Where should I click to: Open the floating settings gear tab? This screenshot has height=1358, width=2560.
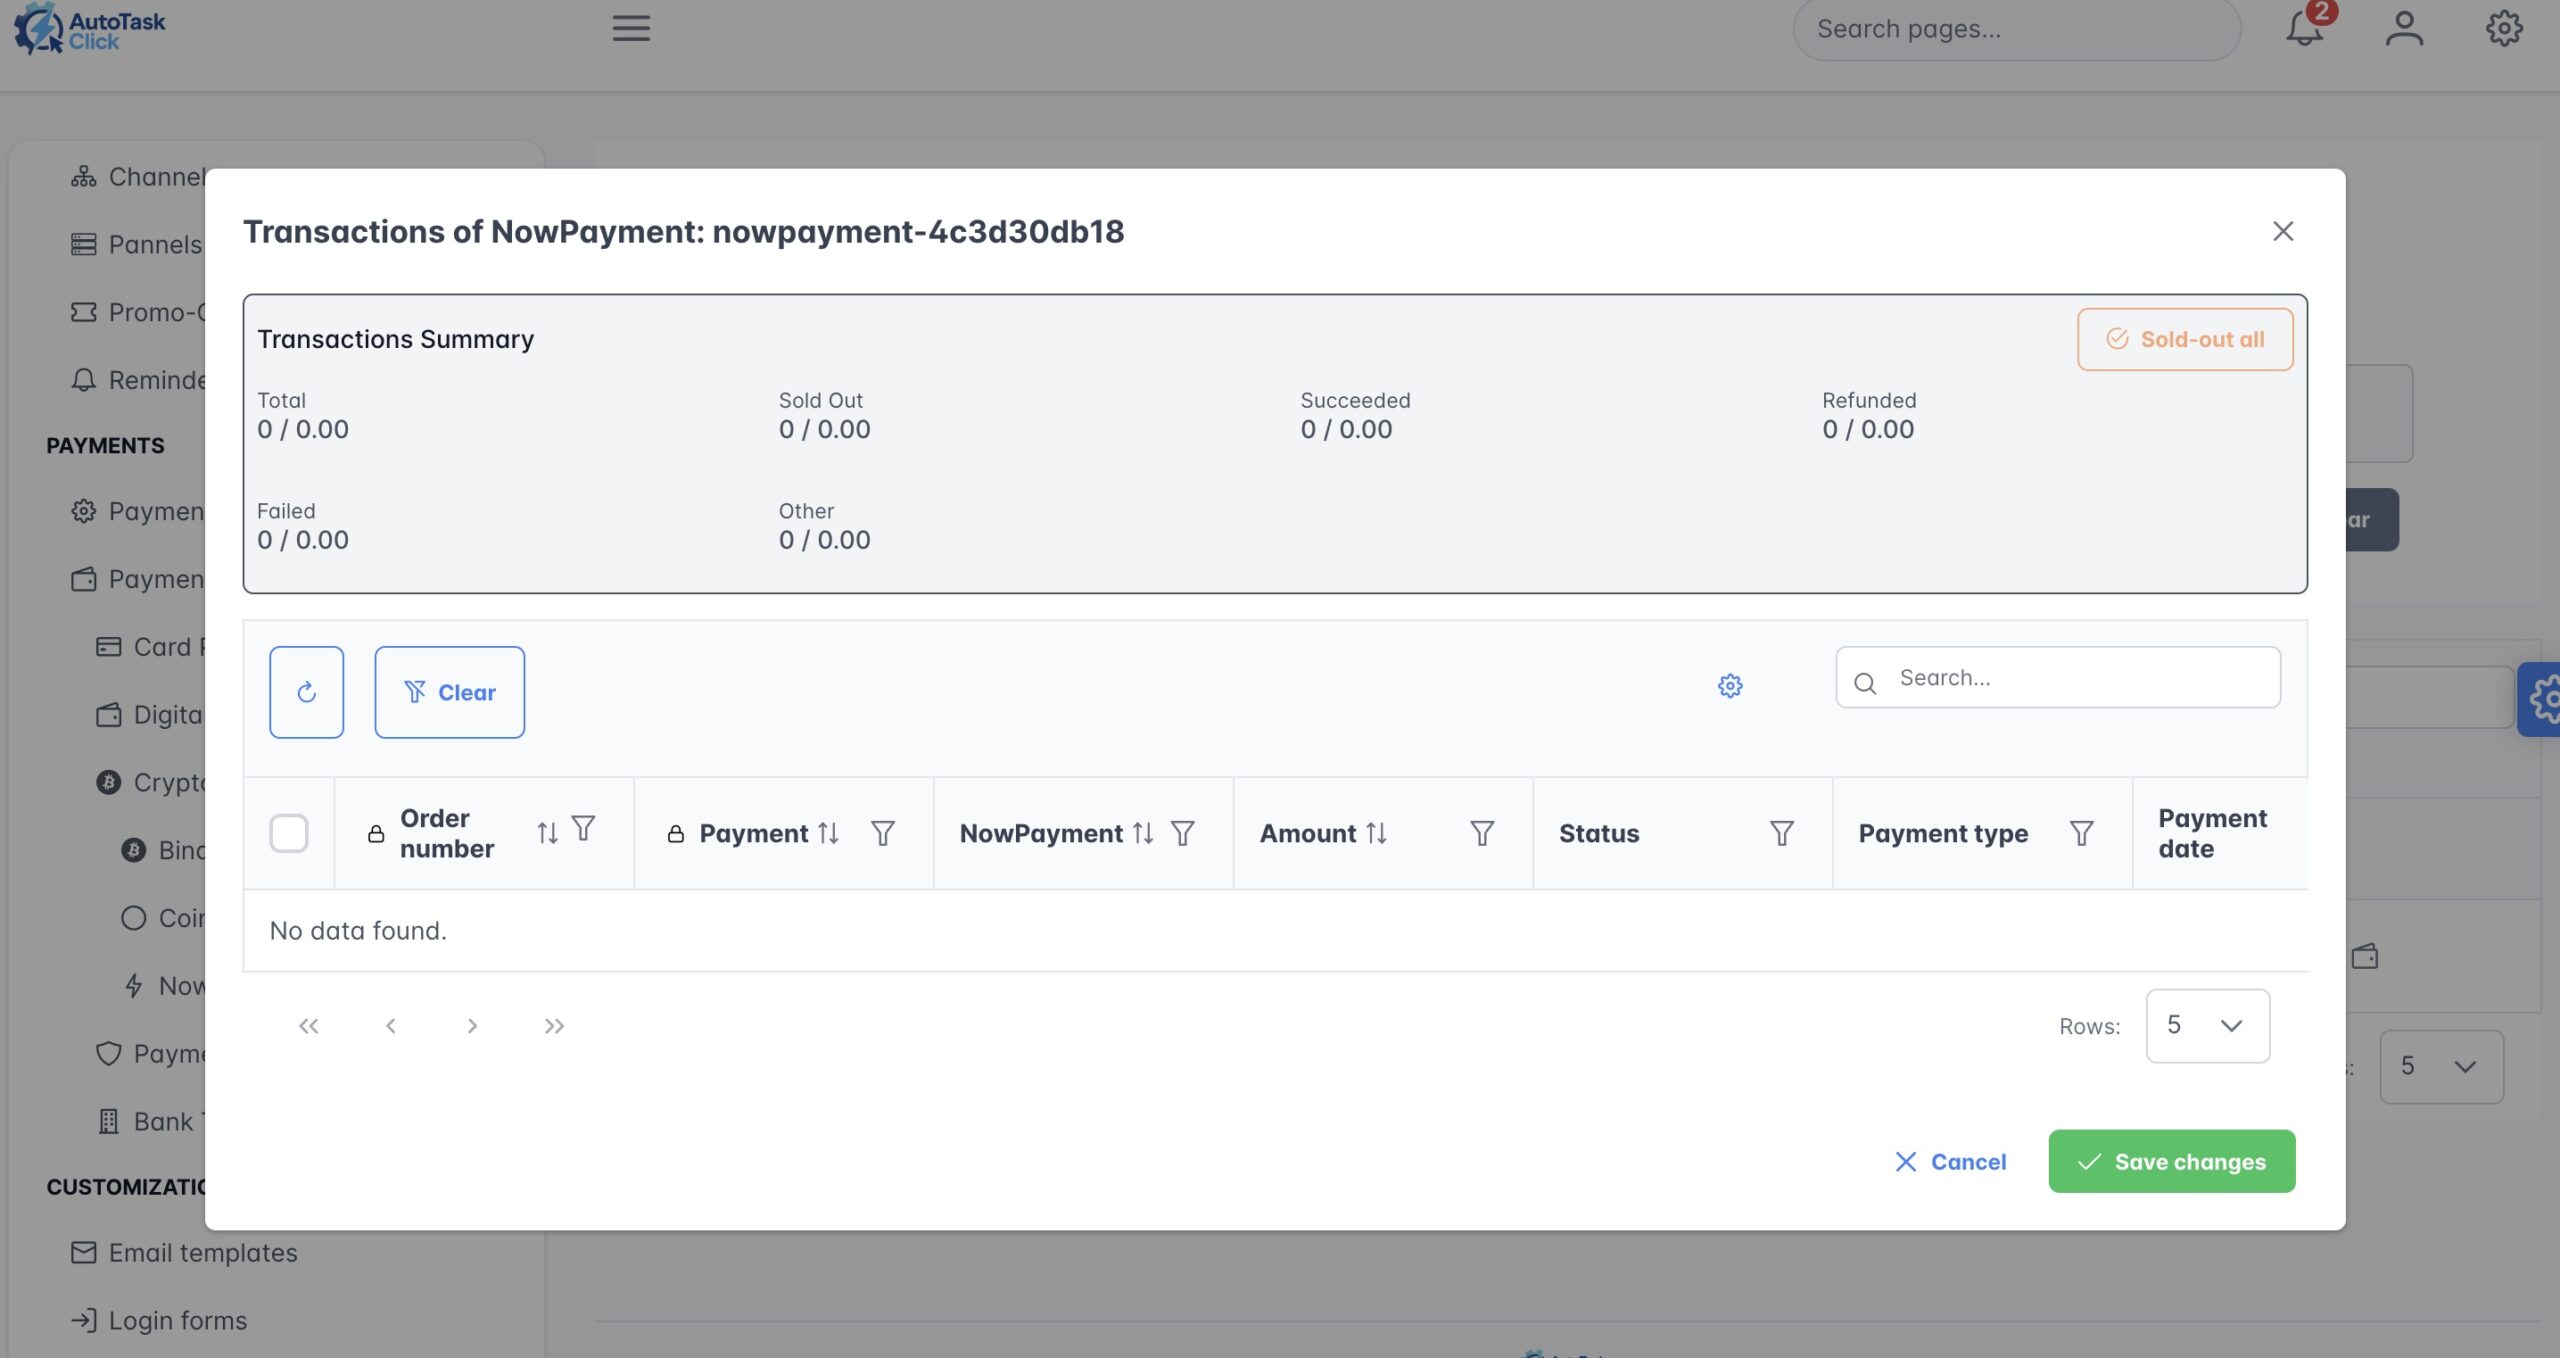[x=2541, y=699]
